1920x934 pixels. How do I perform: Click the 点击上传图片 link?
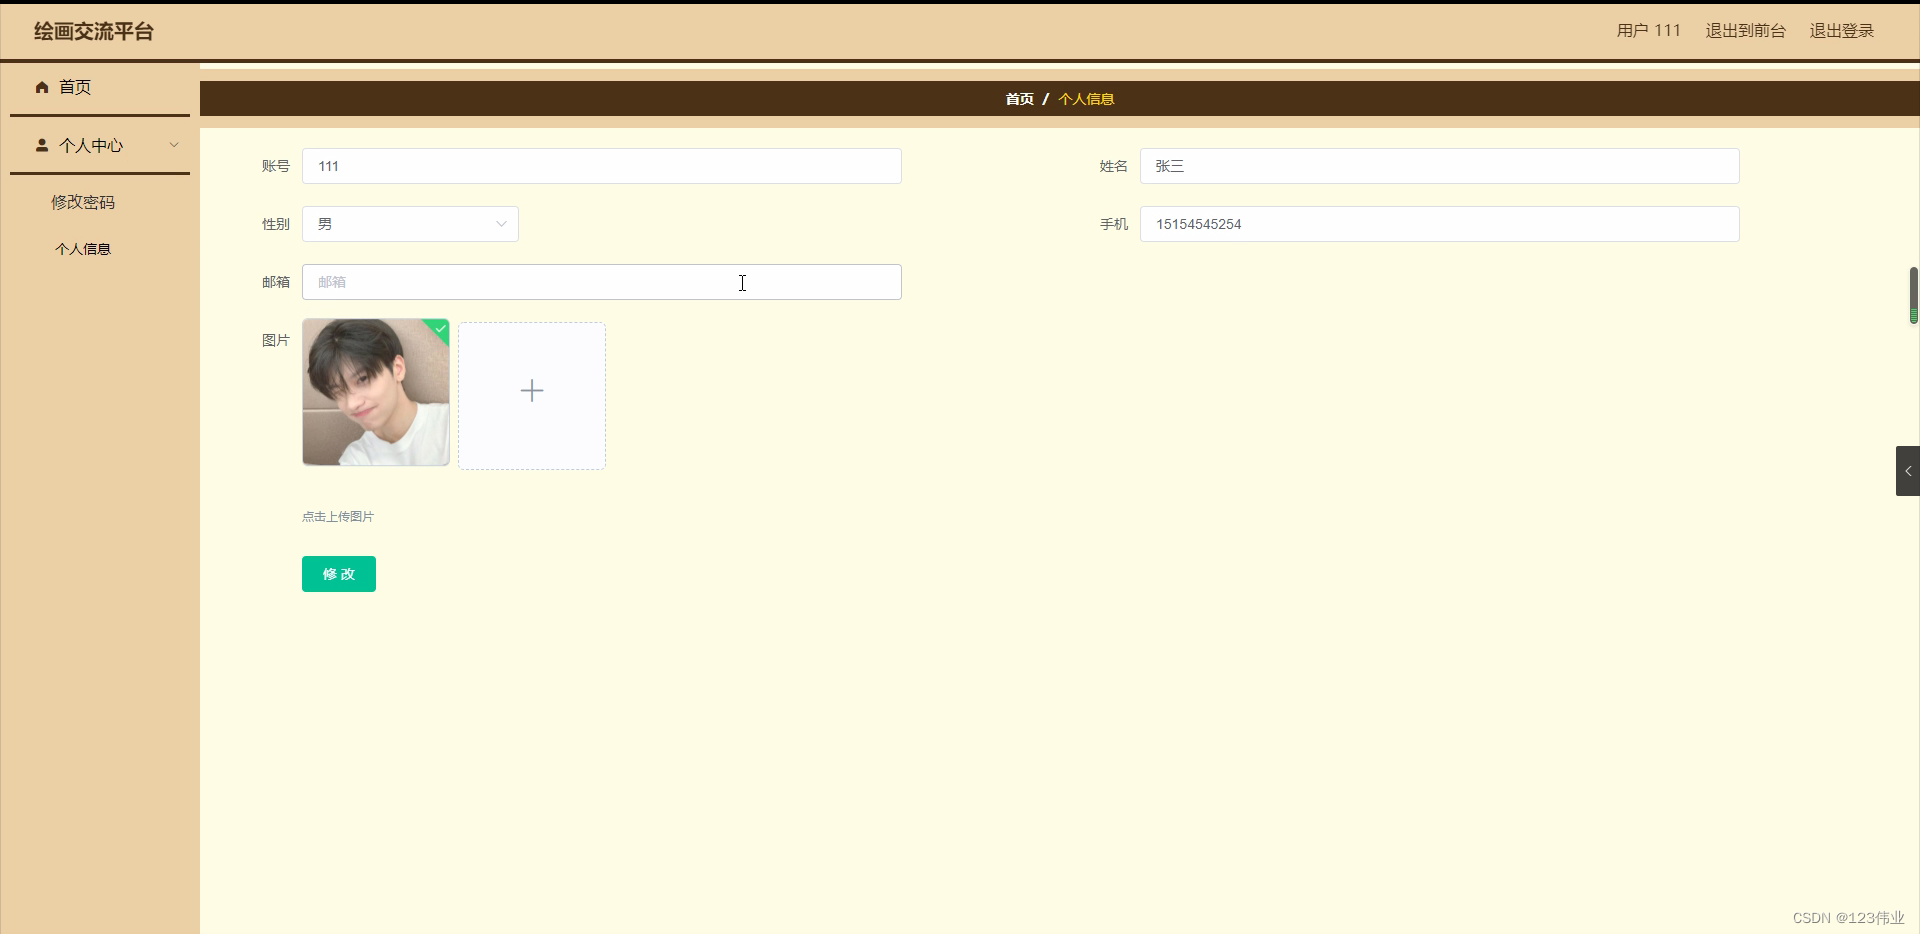click(338, 516)
